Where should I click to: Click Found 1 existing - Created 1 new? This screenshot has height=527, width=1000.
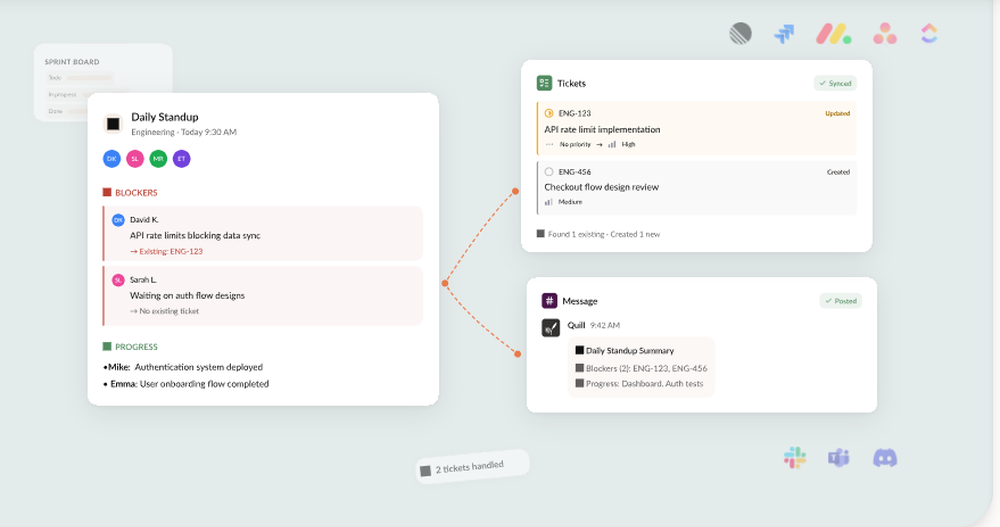click(604, 234)
